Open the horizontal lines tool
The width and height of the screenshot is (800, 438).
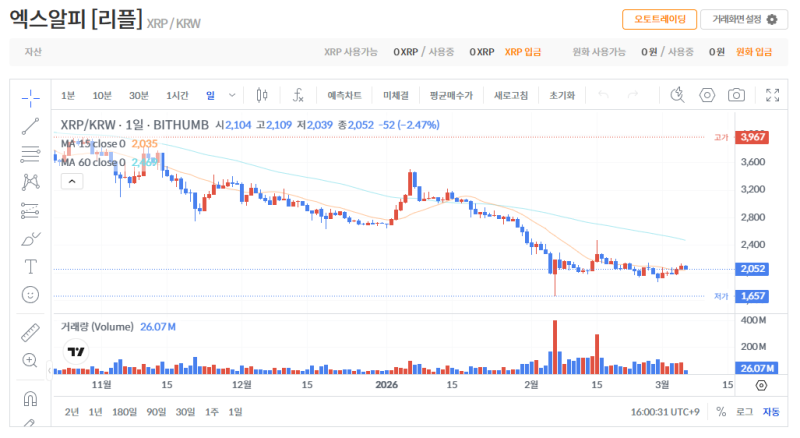[31, 154]
